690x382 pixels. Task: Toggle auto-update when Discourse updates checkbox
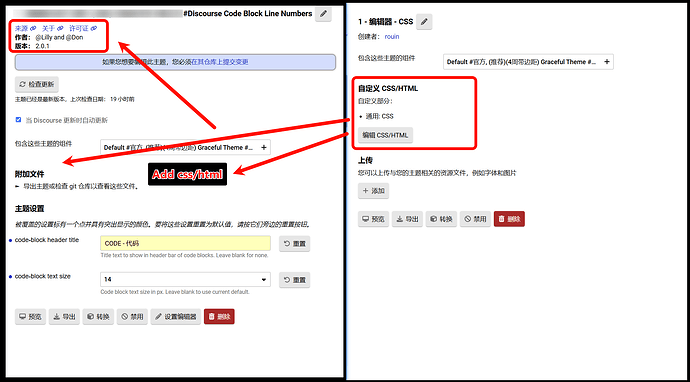pyautogui.click(x=18, y=120)
